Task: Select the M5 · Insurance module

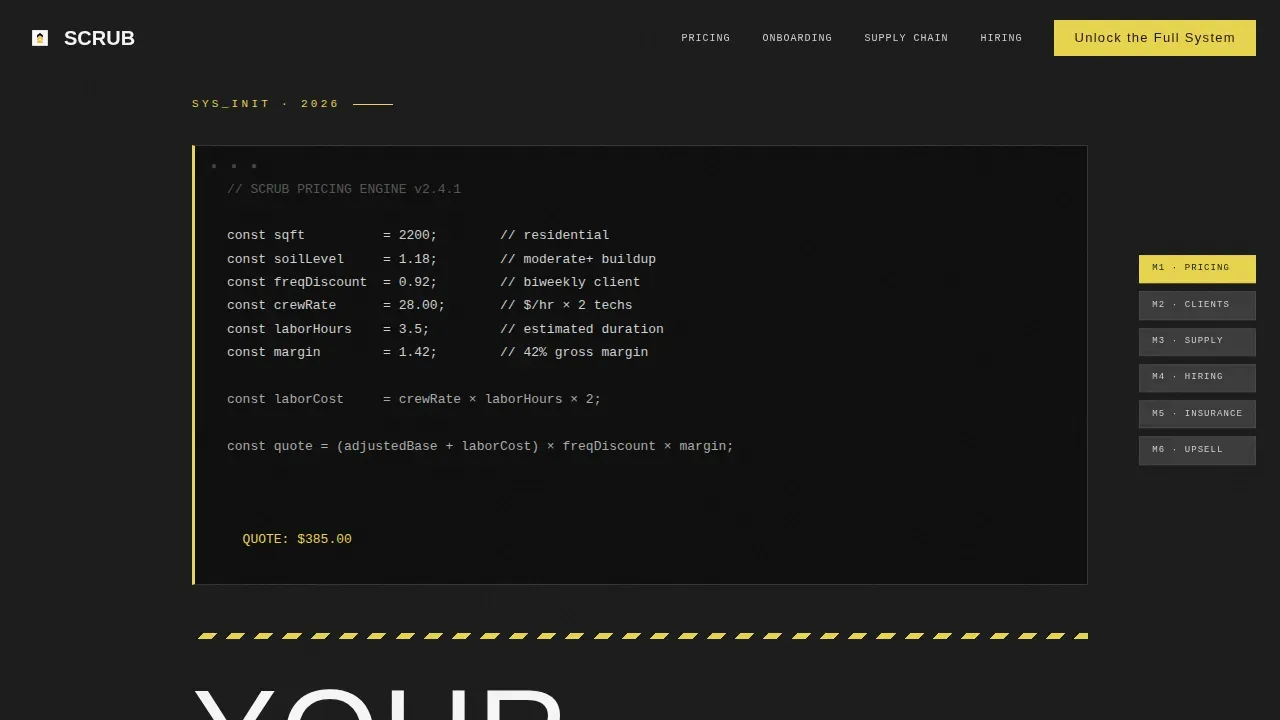Action: pyautogui.click(x=1197, y=414)
